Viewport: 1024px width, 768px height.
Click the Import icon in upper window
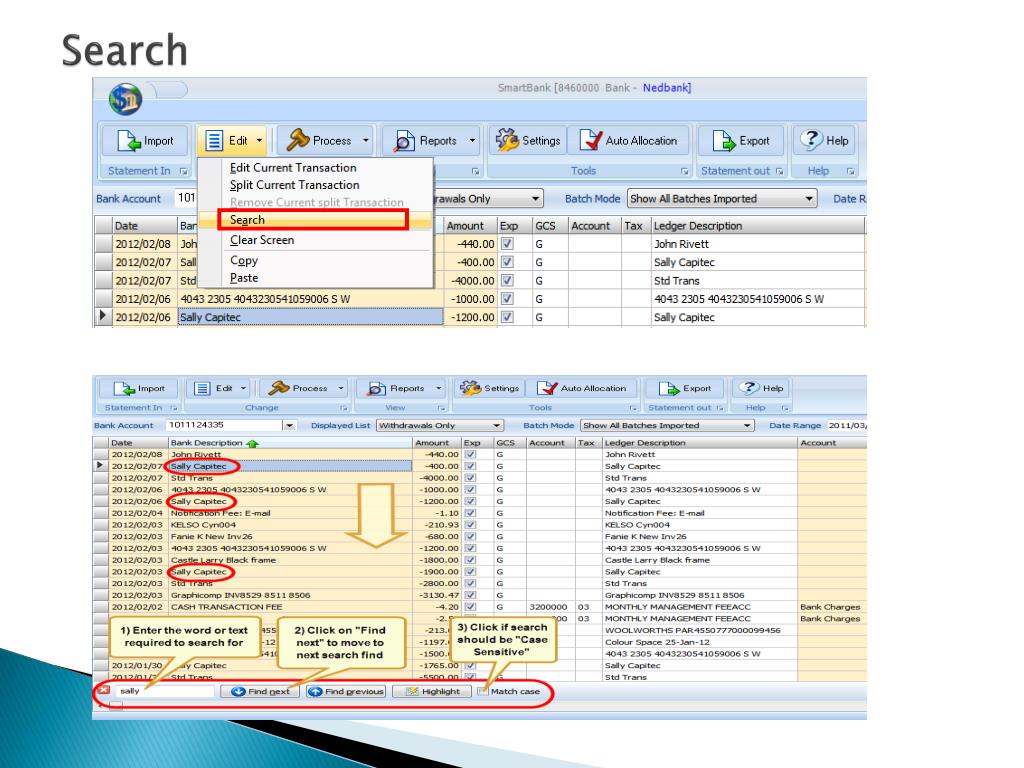point(129,140)
